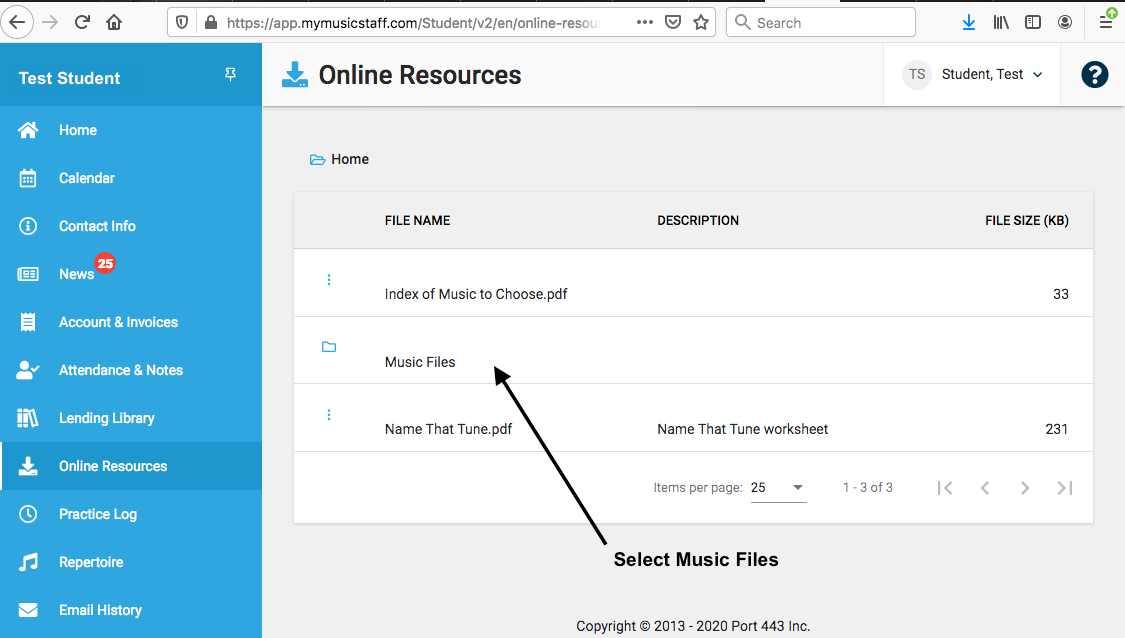
Task: Click the Name That Tune worksheet description
Action: click(743, 429)
